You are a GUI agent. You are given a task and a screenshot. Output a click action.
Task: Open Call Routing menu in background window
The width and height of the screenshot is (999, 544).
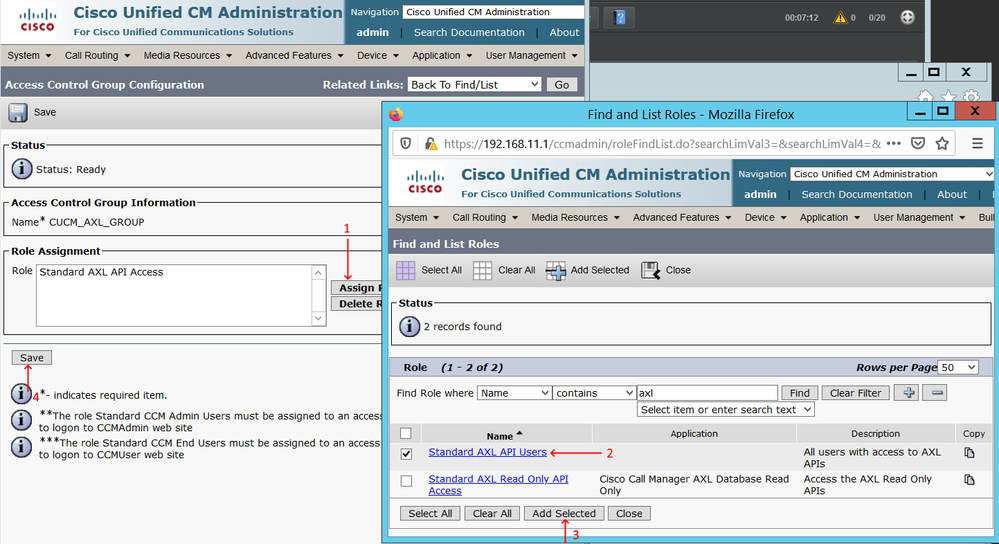[x=97, y=55]
